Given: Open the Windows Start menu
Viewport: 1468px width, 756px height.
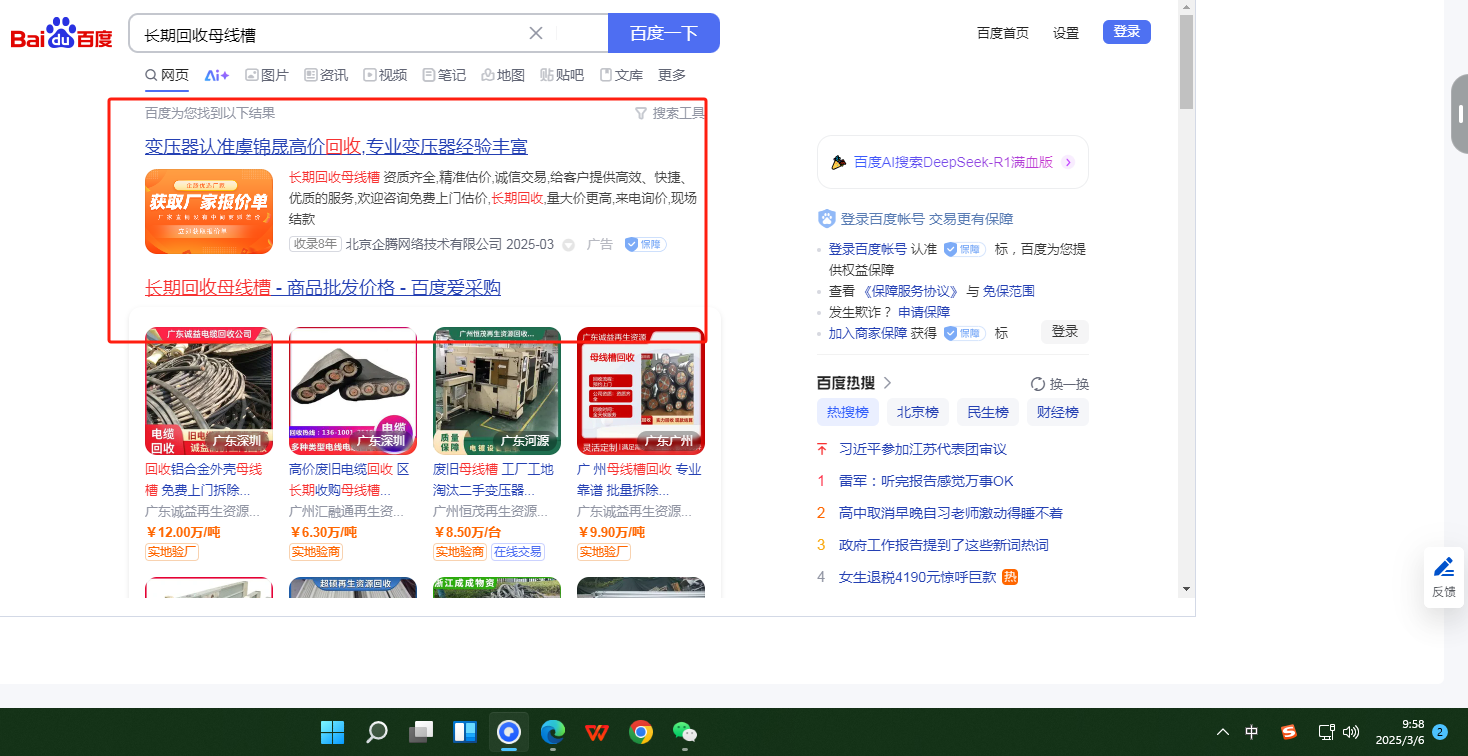Looking at the screenshot, I should [333, 732].
